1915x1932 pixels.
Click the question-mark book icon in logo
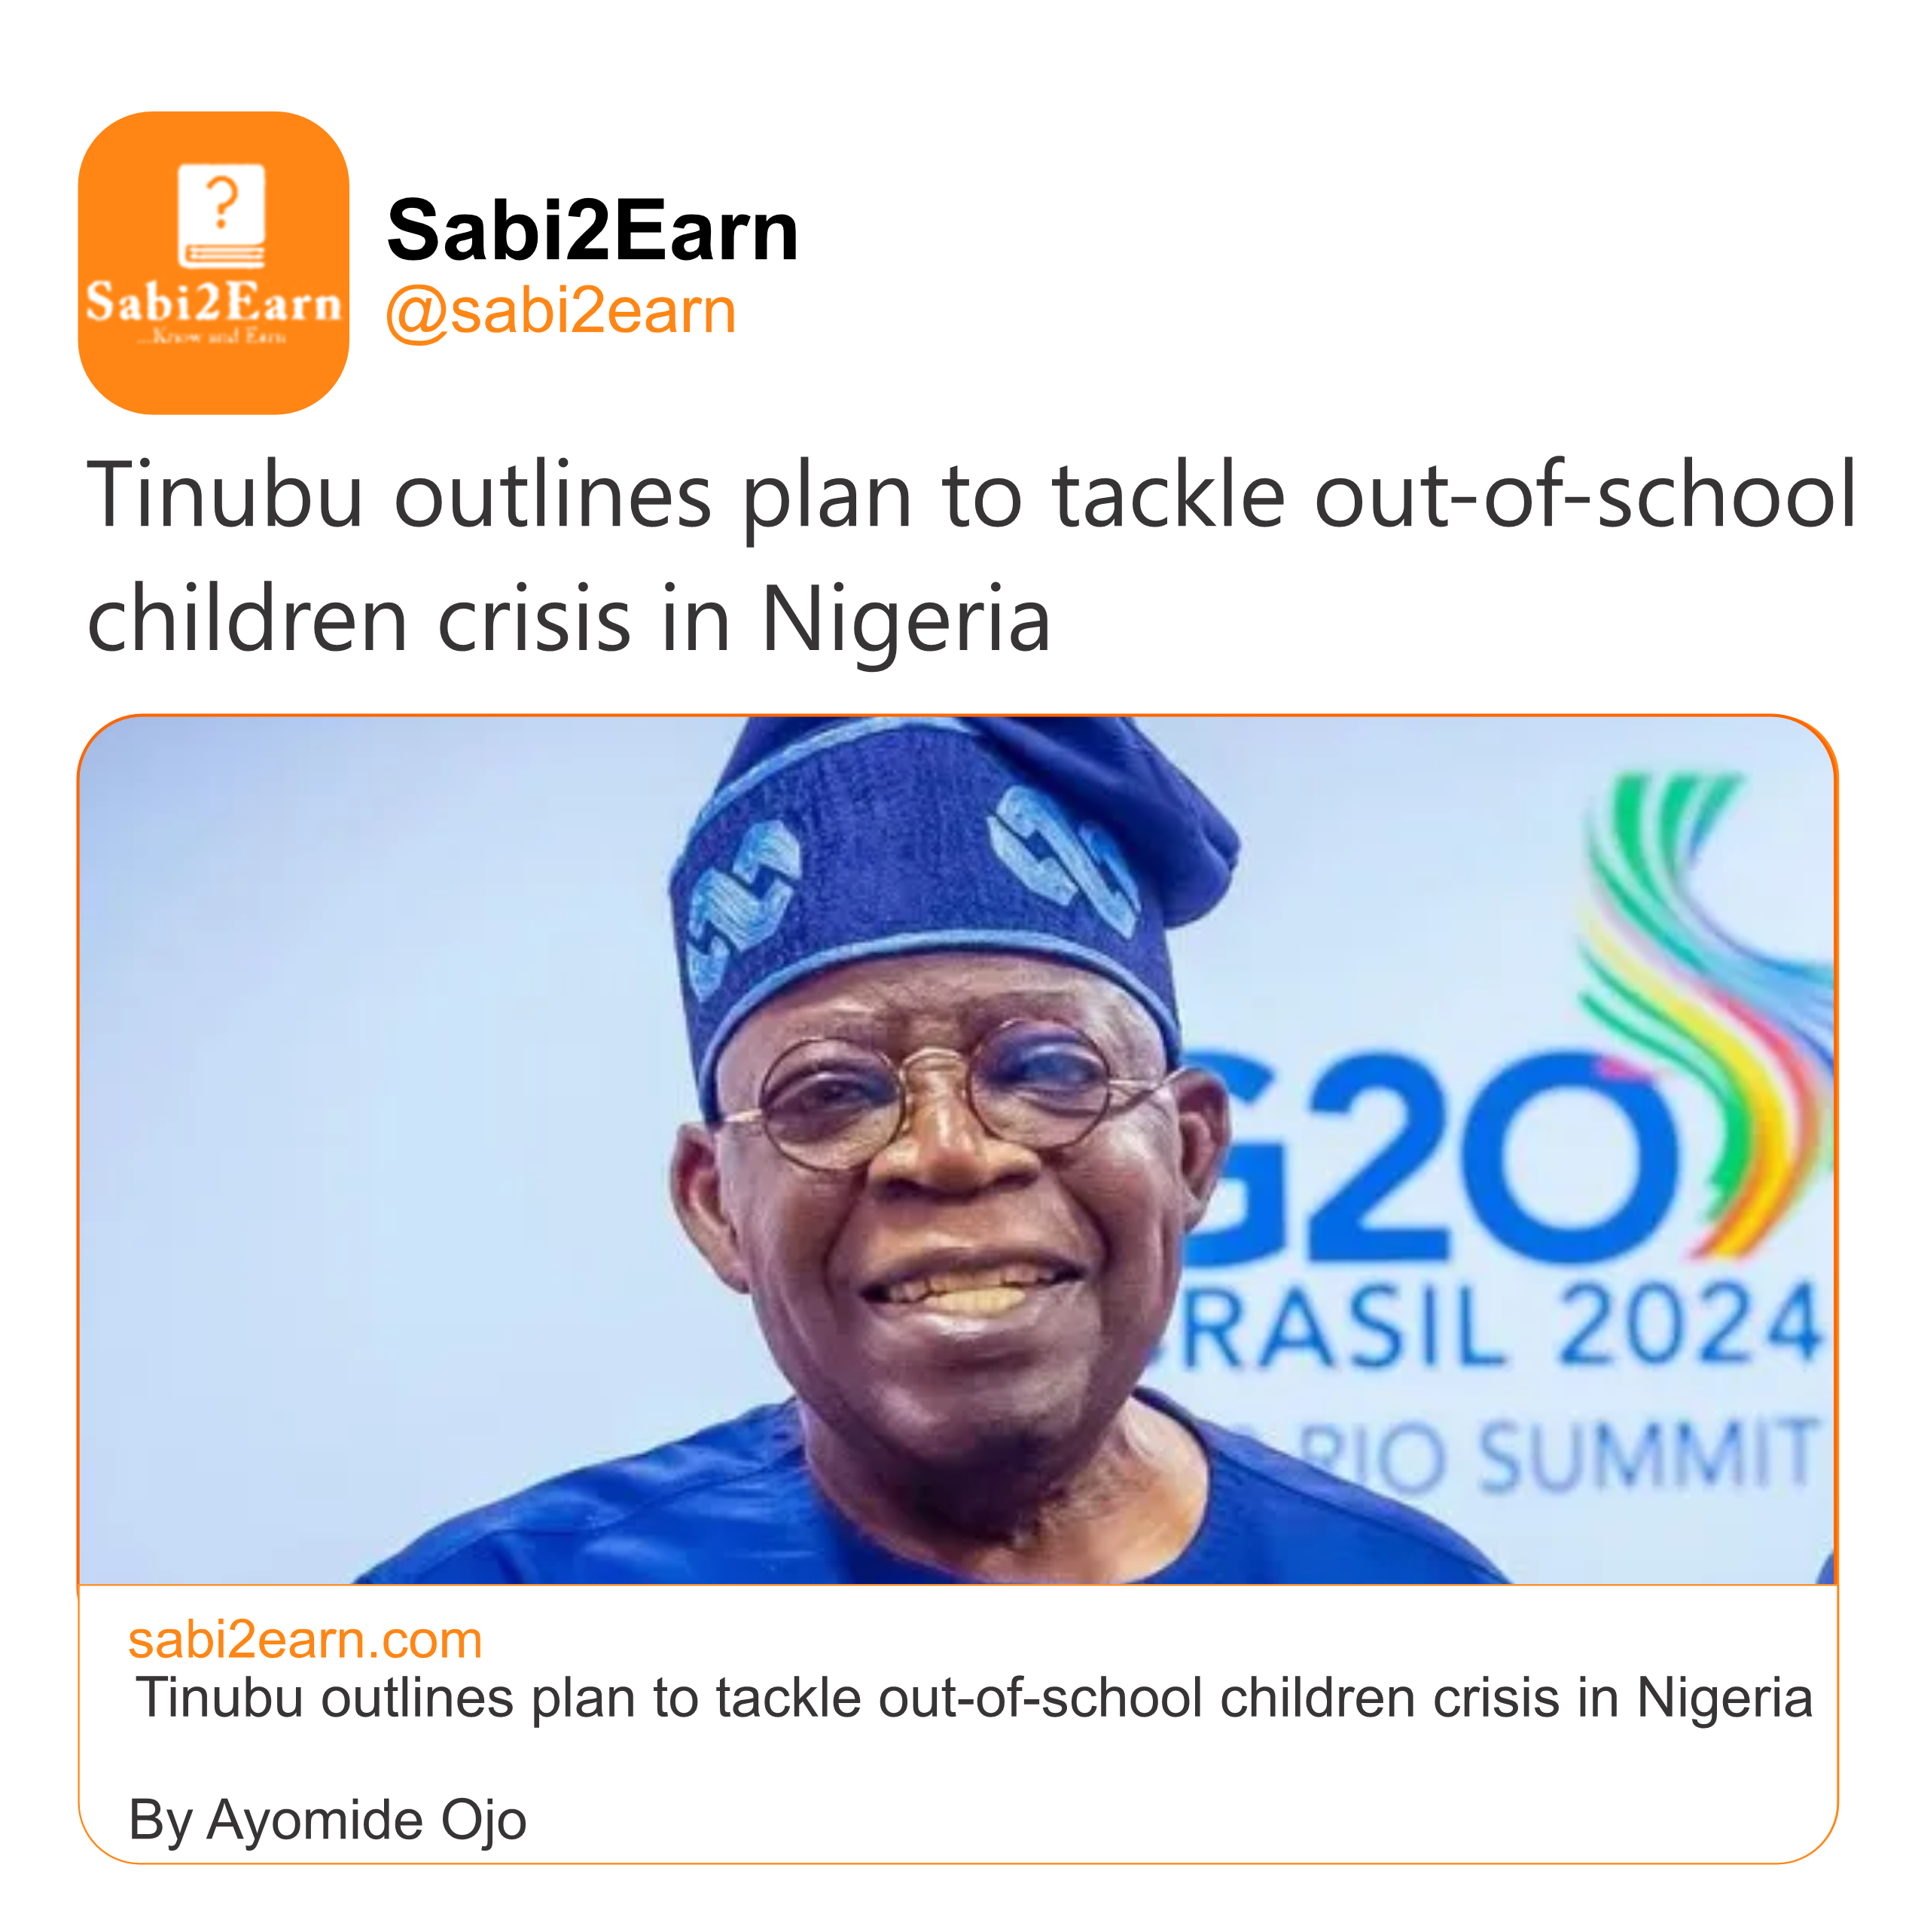pyautogui.click(x=221, y=216)
